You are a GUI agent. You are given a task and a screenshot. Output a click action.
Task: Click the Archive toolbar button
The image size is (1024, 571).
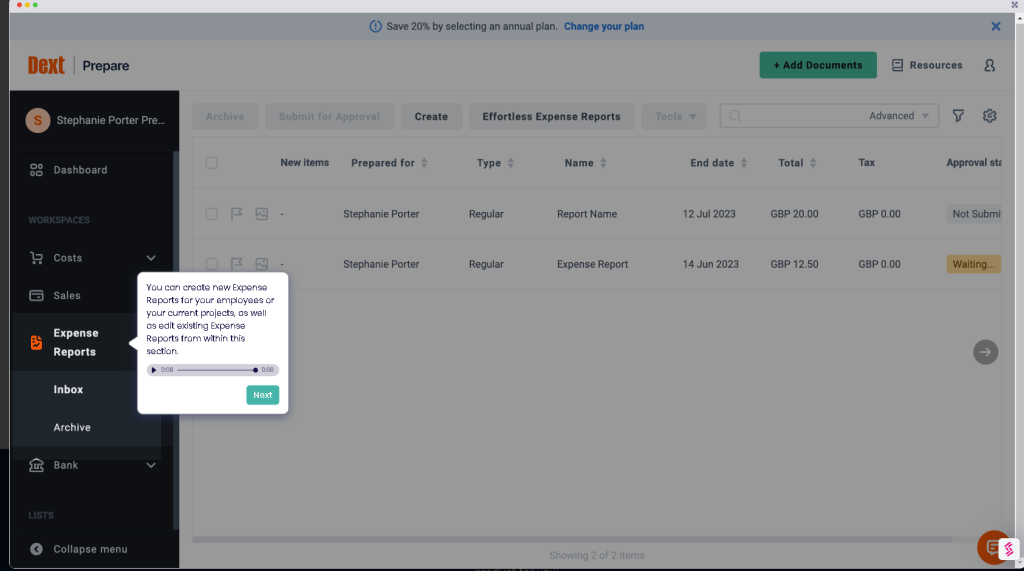[x=225, y=116]
